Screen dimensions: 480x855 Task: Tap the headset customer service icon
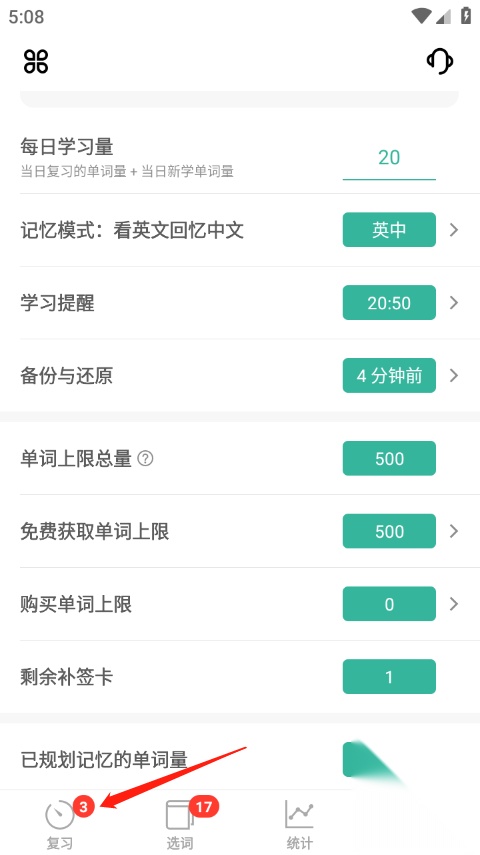(440, 61)
